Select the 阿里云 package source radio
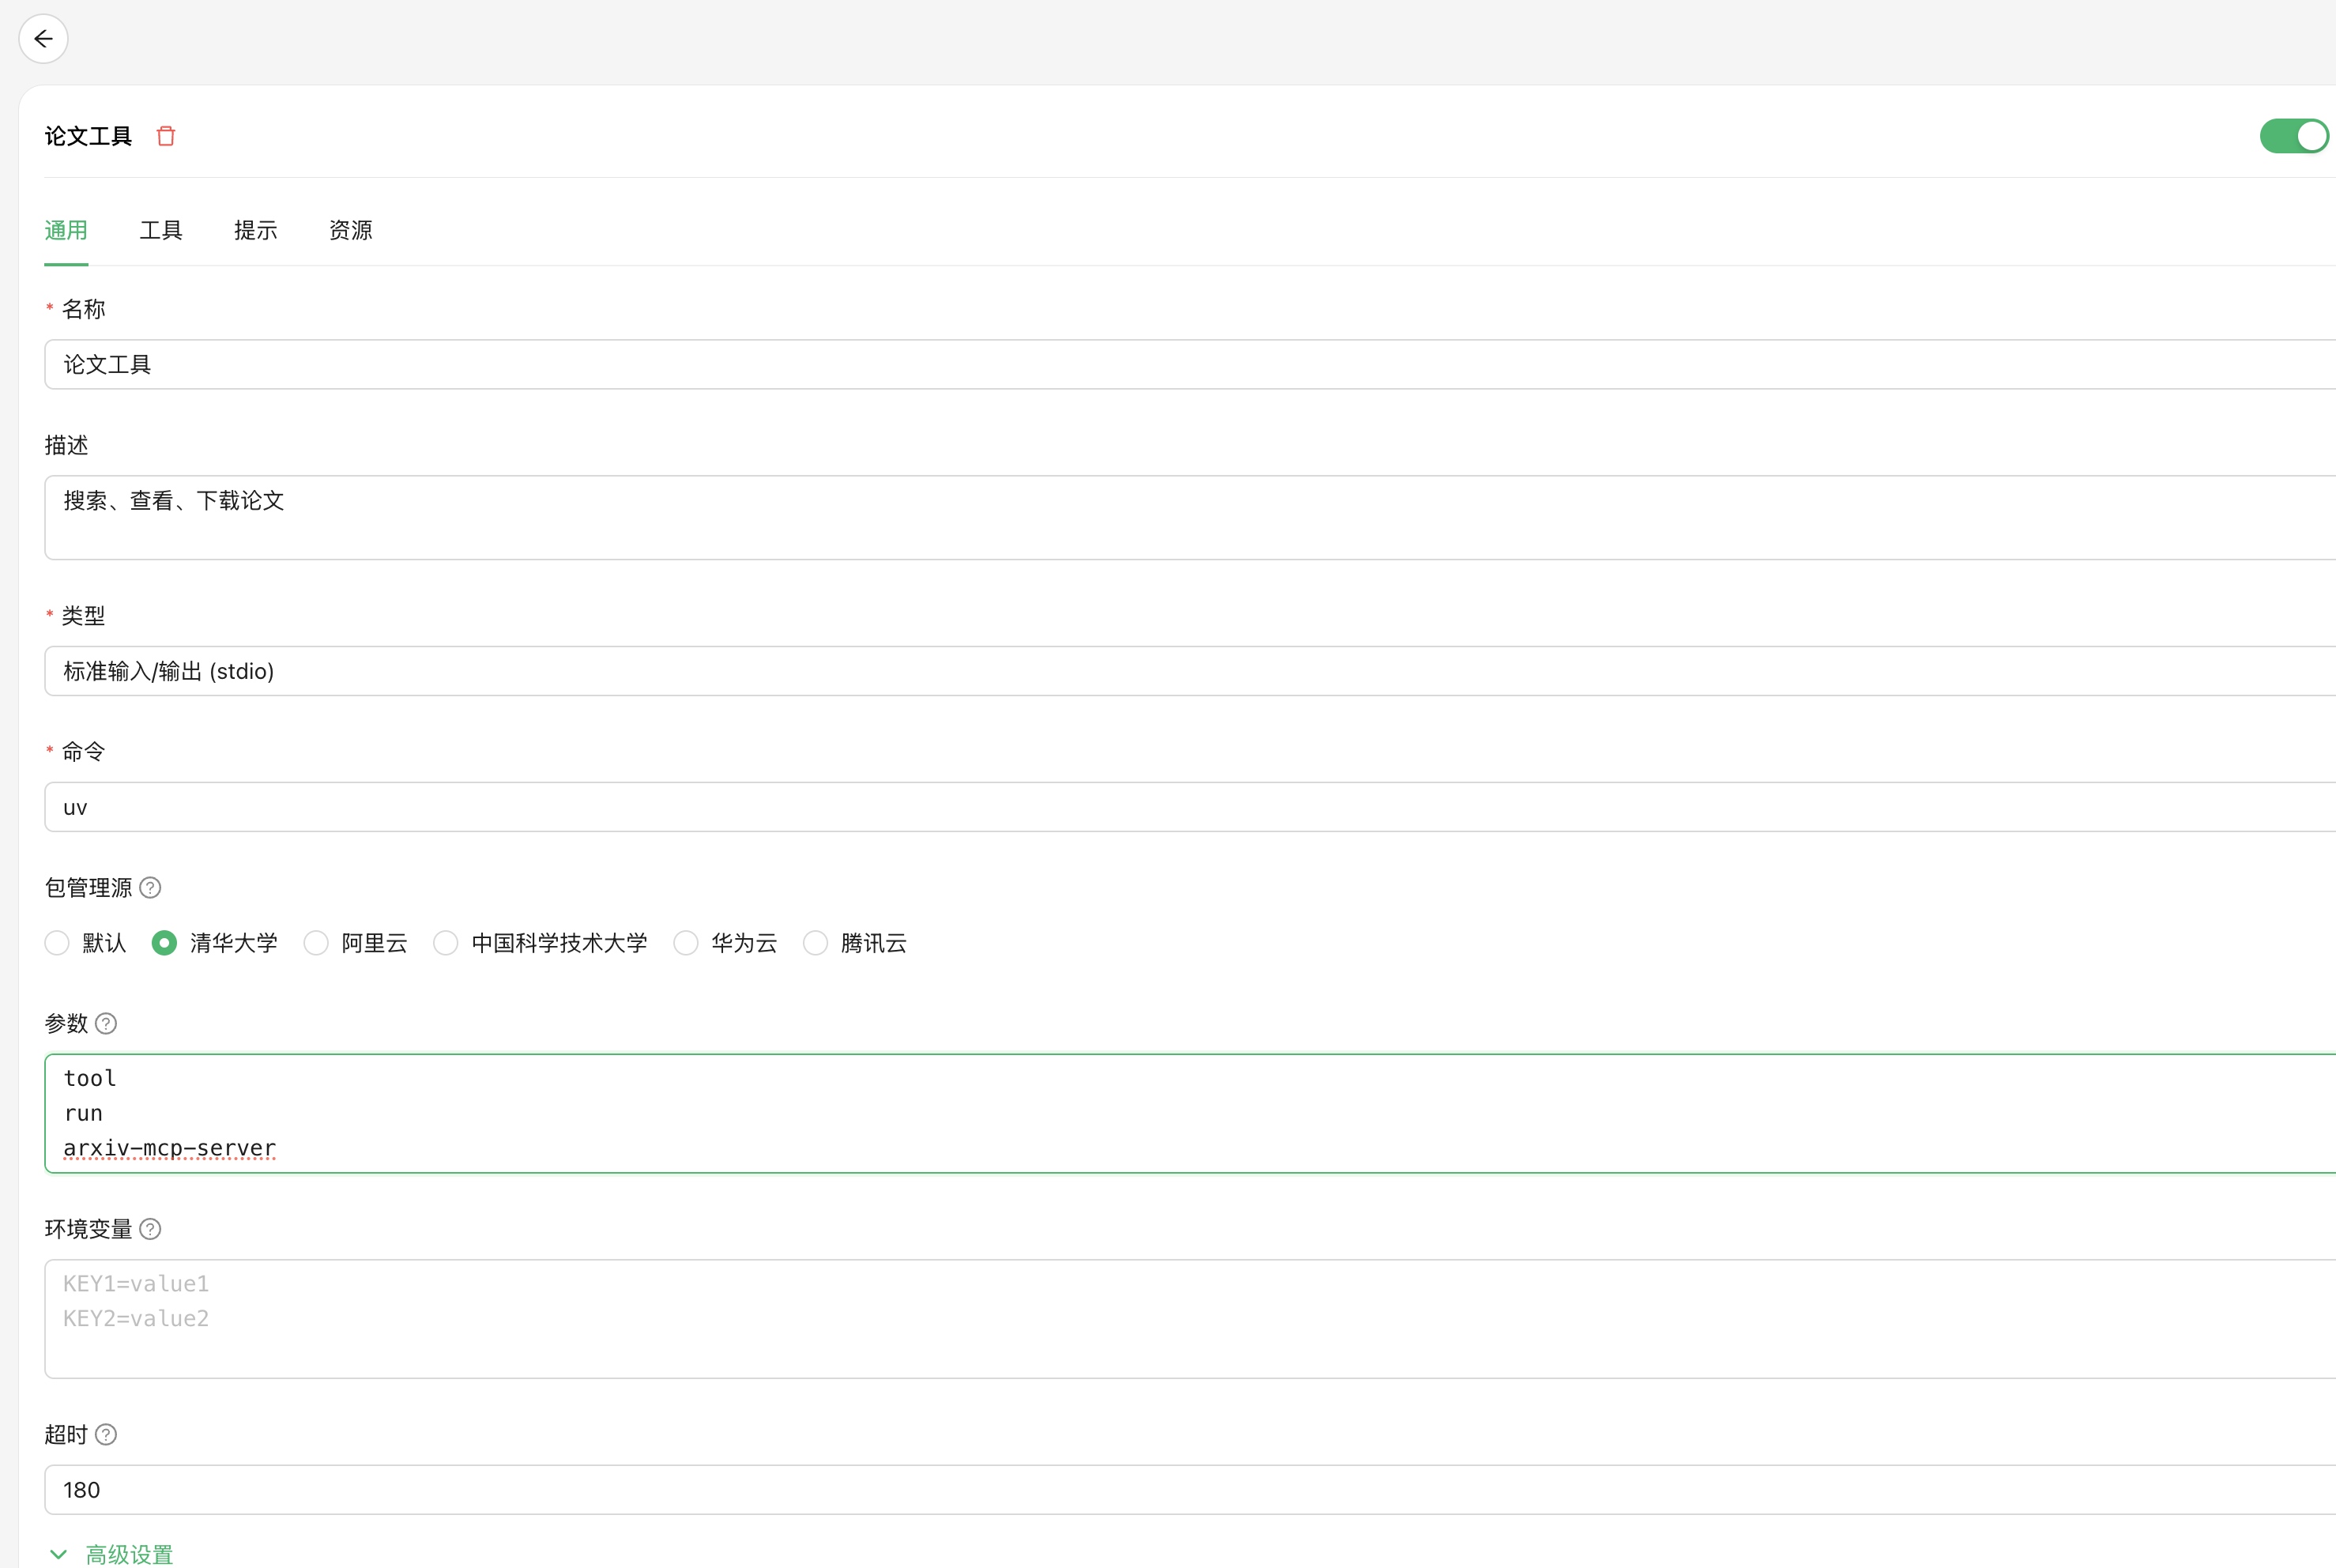Screen dimensions: 2336x1568 [x=316, y=943]
